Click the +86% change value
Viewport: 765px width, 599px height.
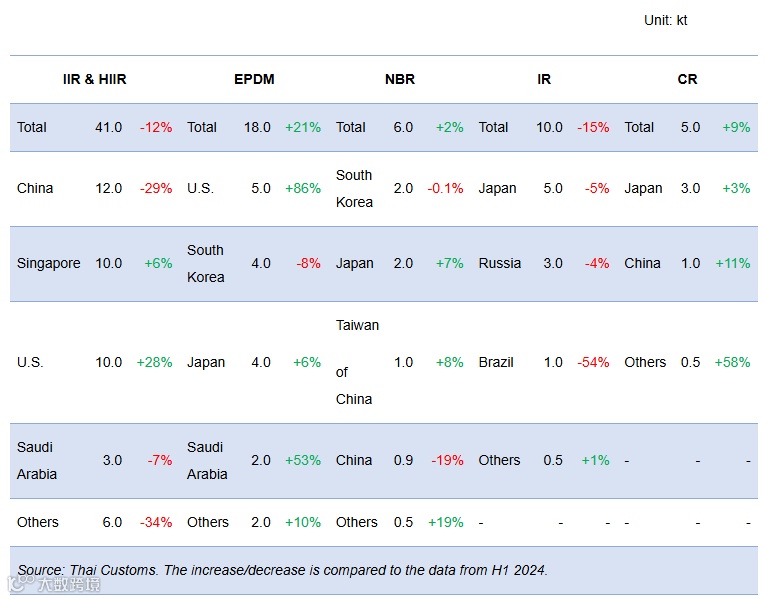[x=303, y=188]
